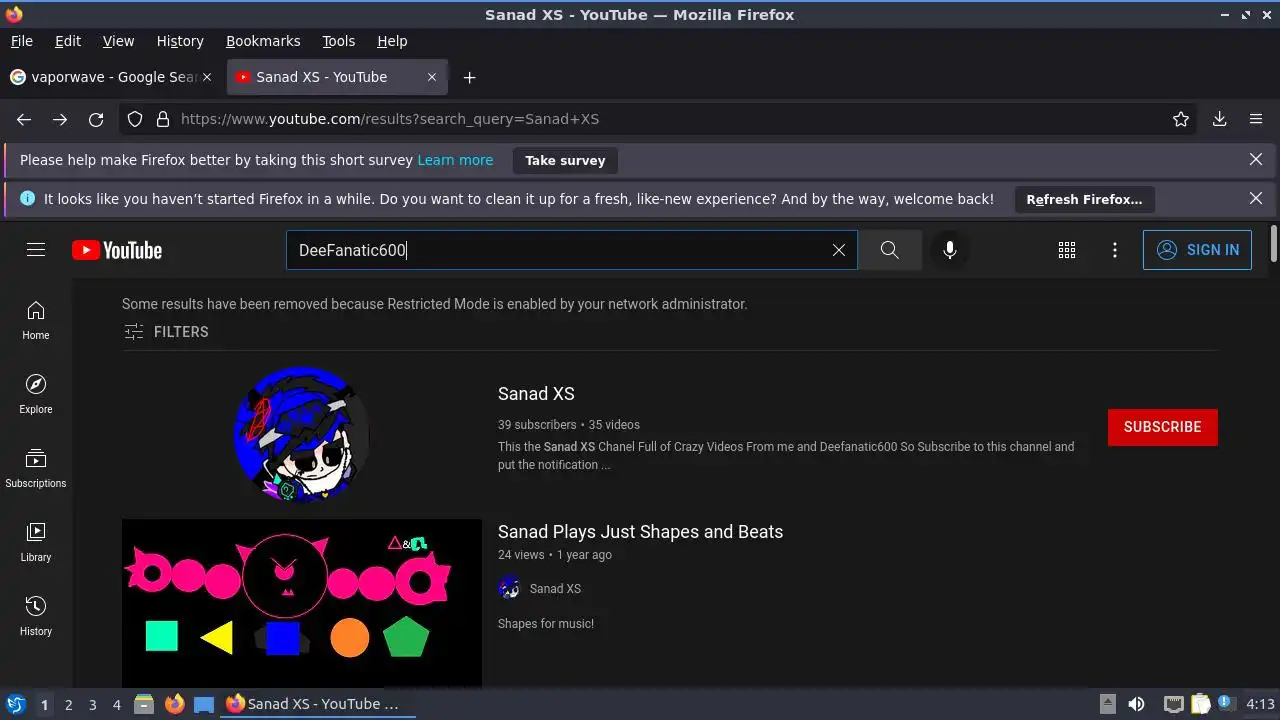This screenshot has height=720, width=1280.
Task: Open Explore in the YouTube sidebar
Action: [36, 394]
